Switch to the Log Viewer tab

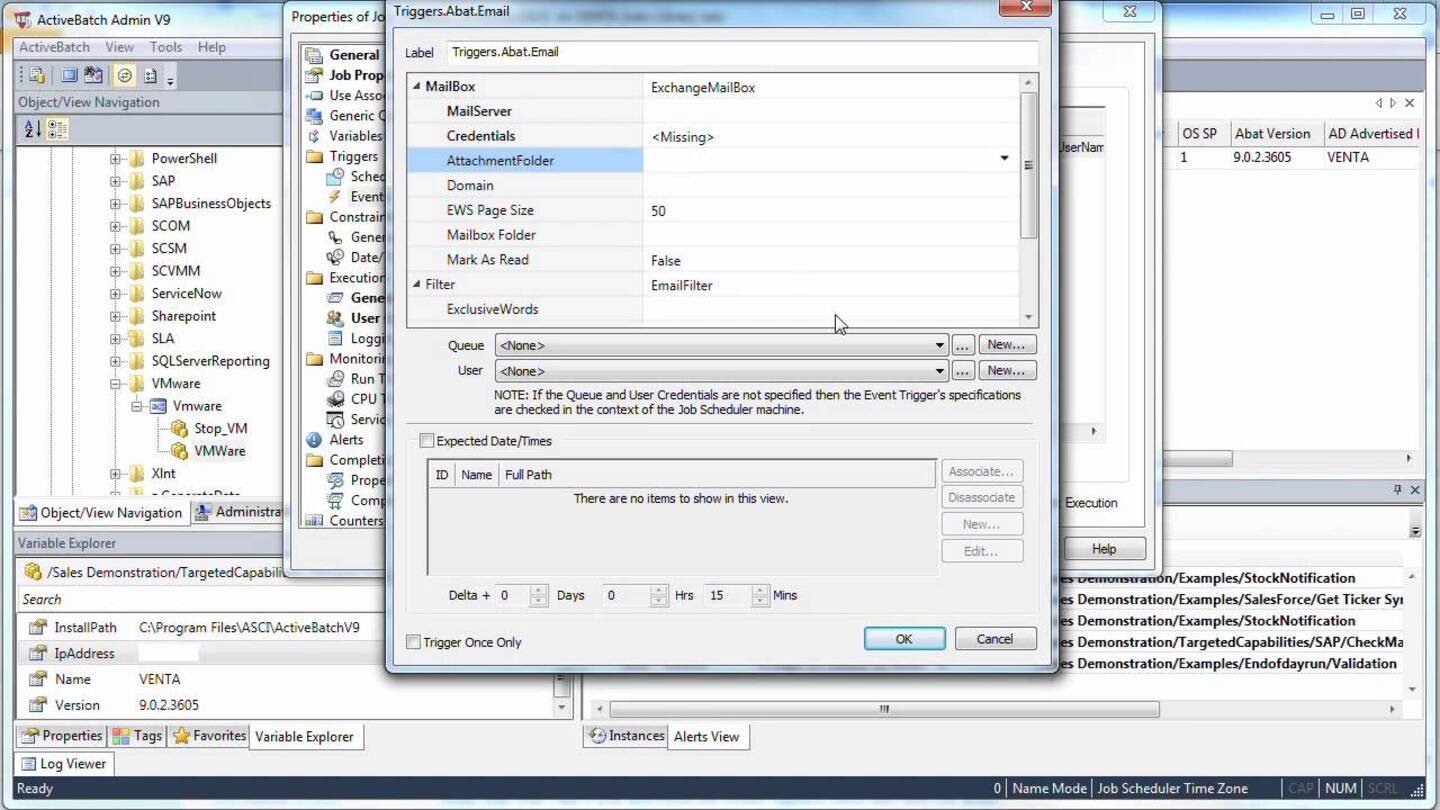tap(64, 763)
